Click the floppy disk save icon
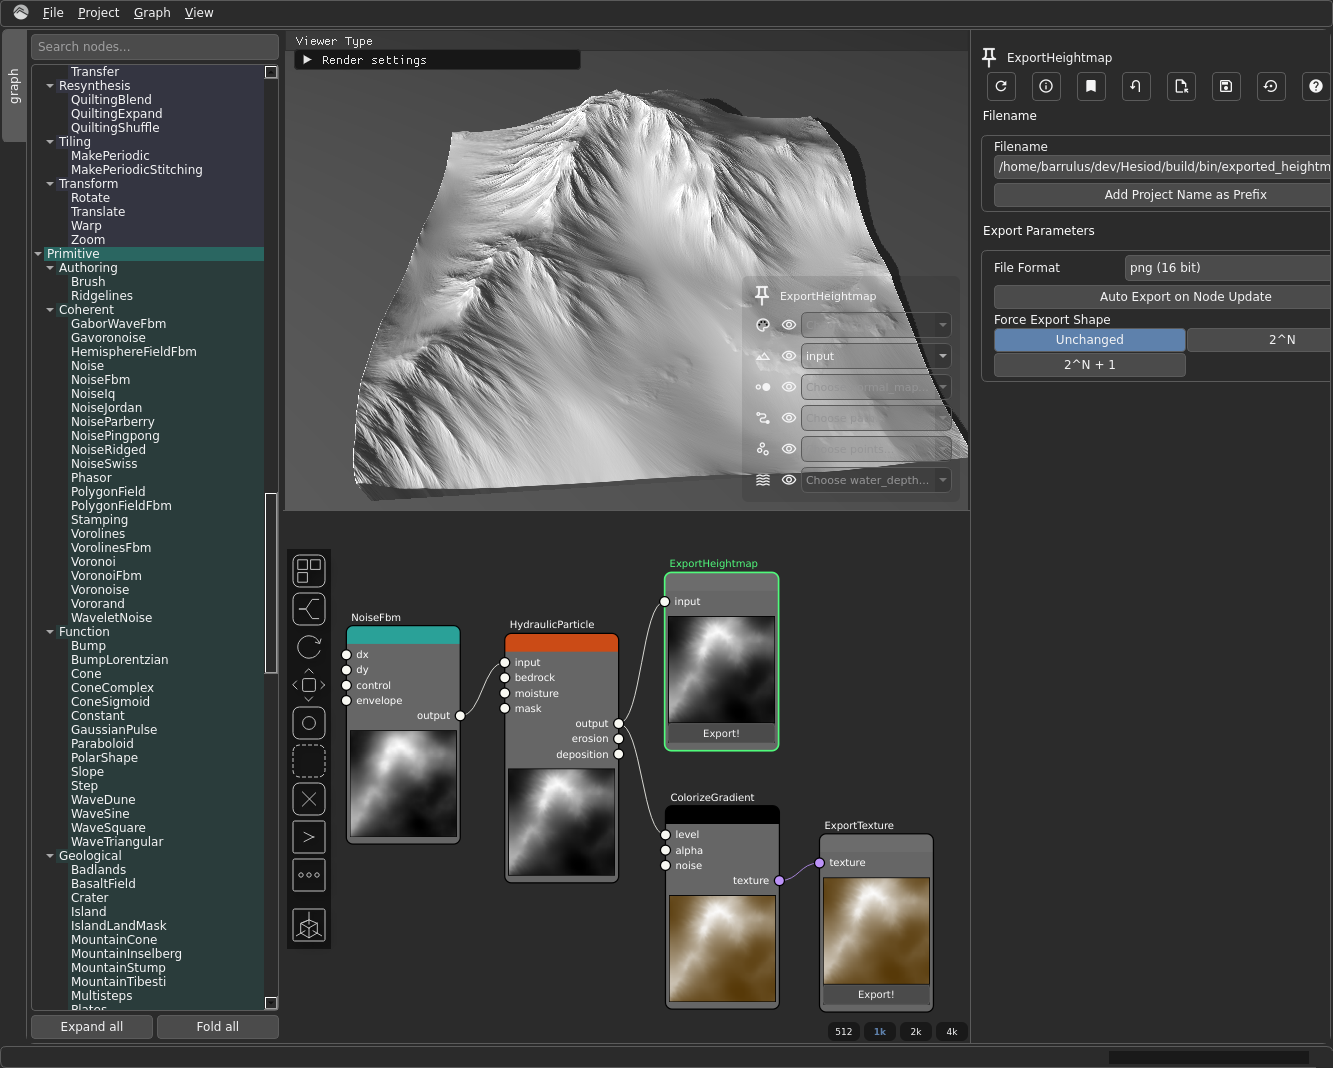Viewport: 1333px width, 1068px height. (1226, 86)
